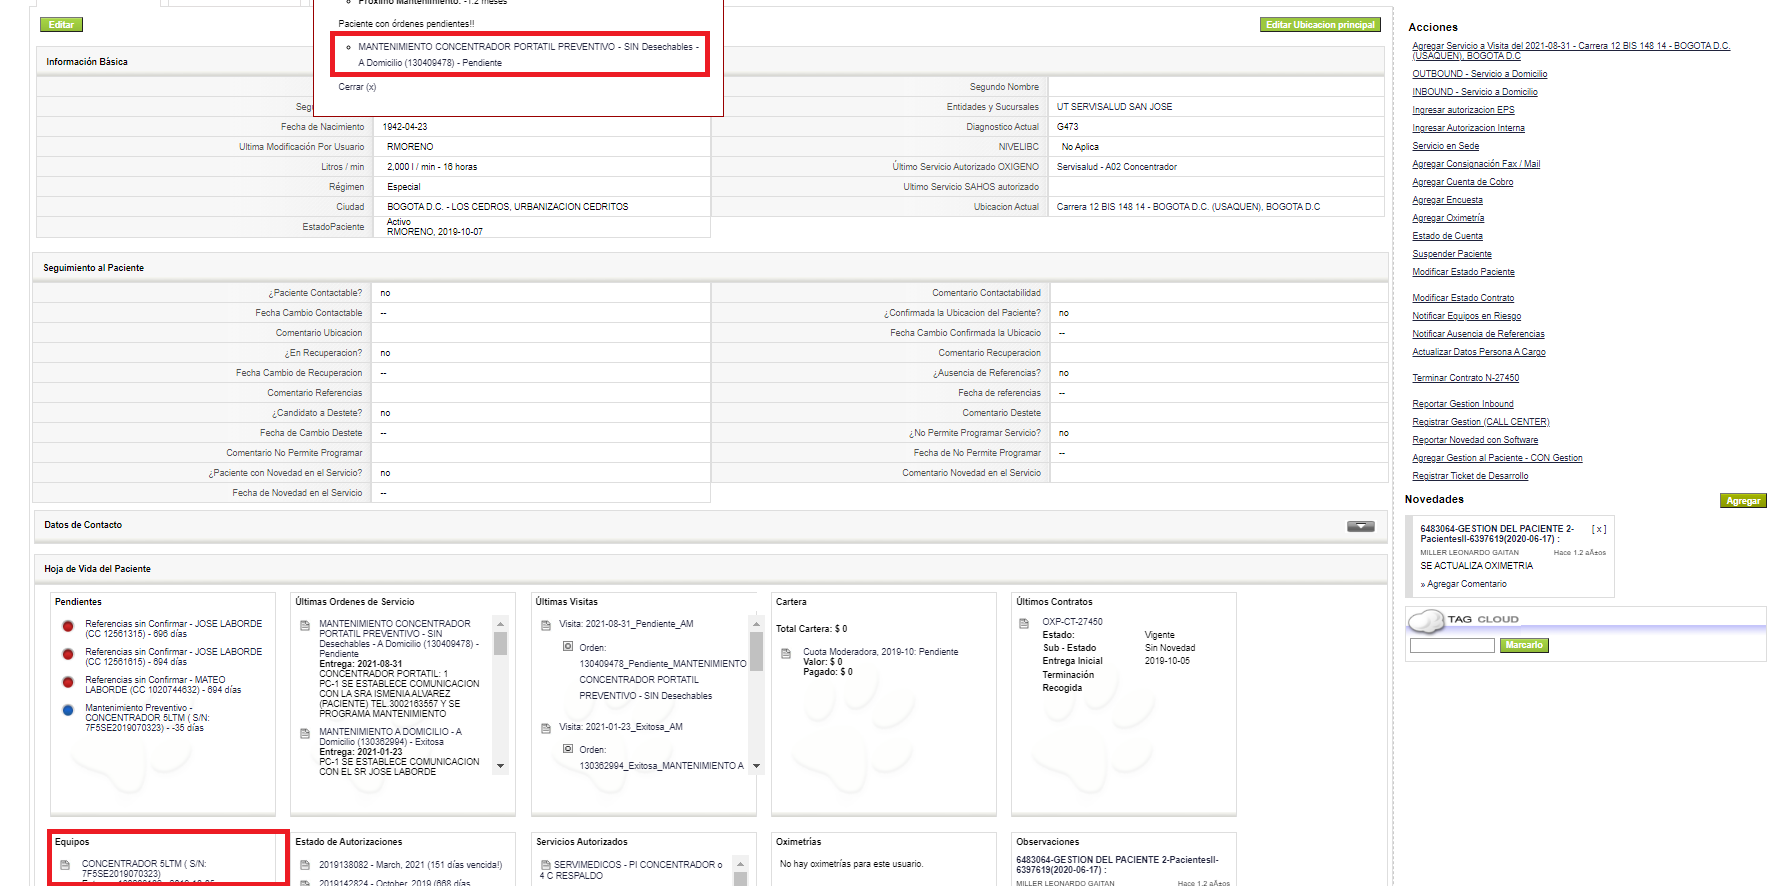Click red dot for MATEO LABORDE reference
Screen dimensions: 1778x886
tap(68, 683)
